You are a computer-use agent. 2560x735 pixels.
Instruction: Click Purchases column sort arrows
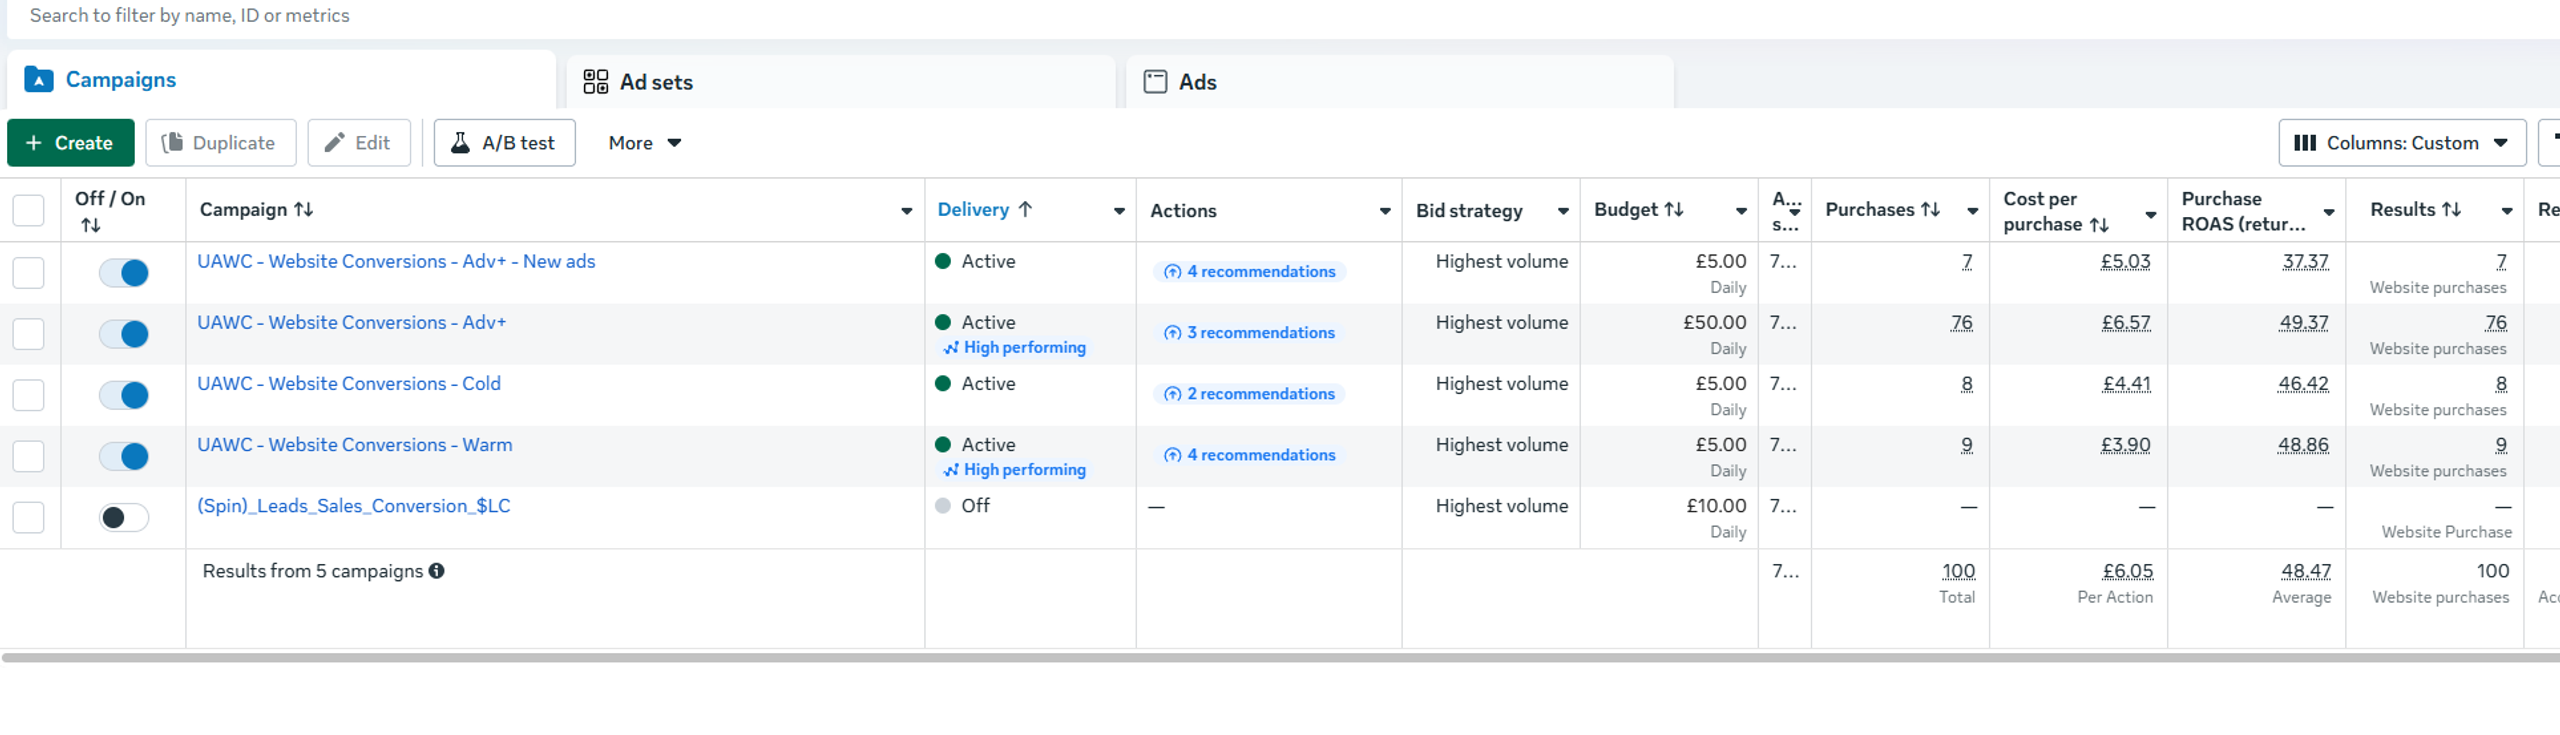pos(1930,210)
